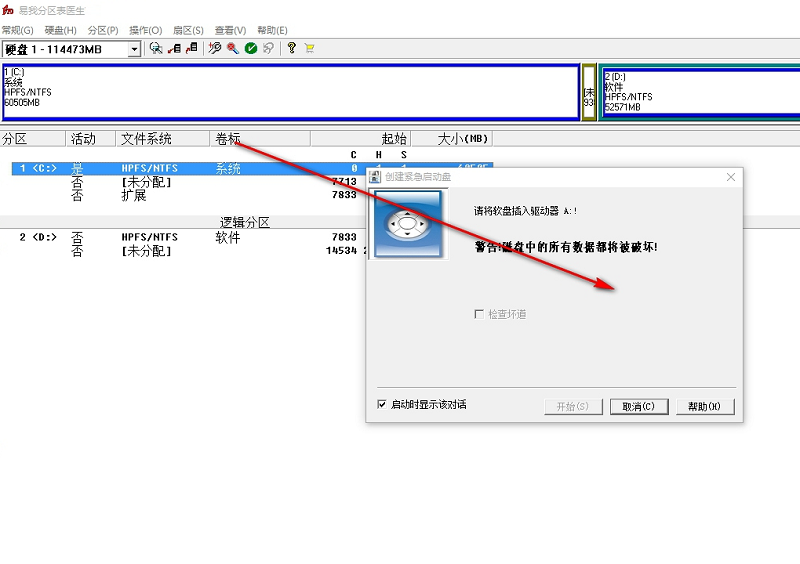Open the 操作(O) menu
Image resolution: width=800 pixels, height=564 pixels.
tap(145, 30)
